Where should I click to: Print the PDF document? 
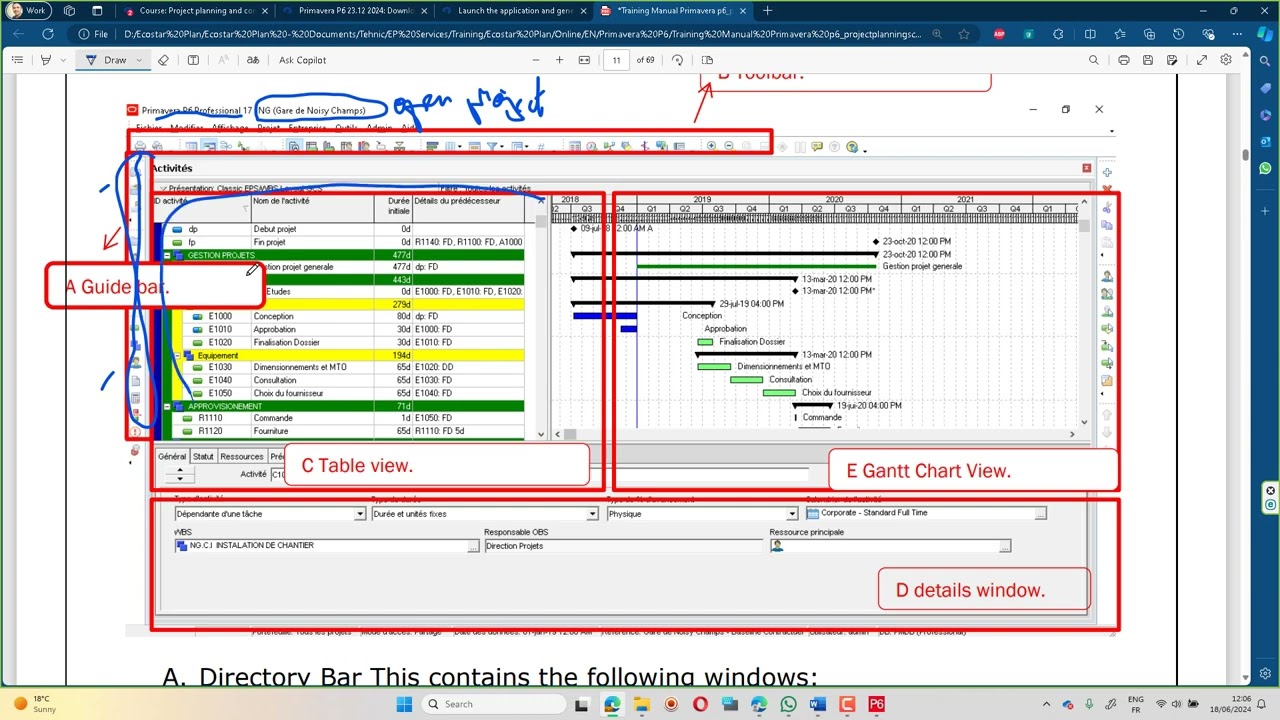[1123, 60]
